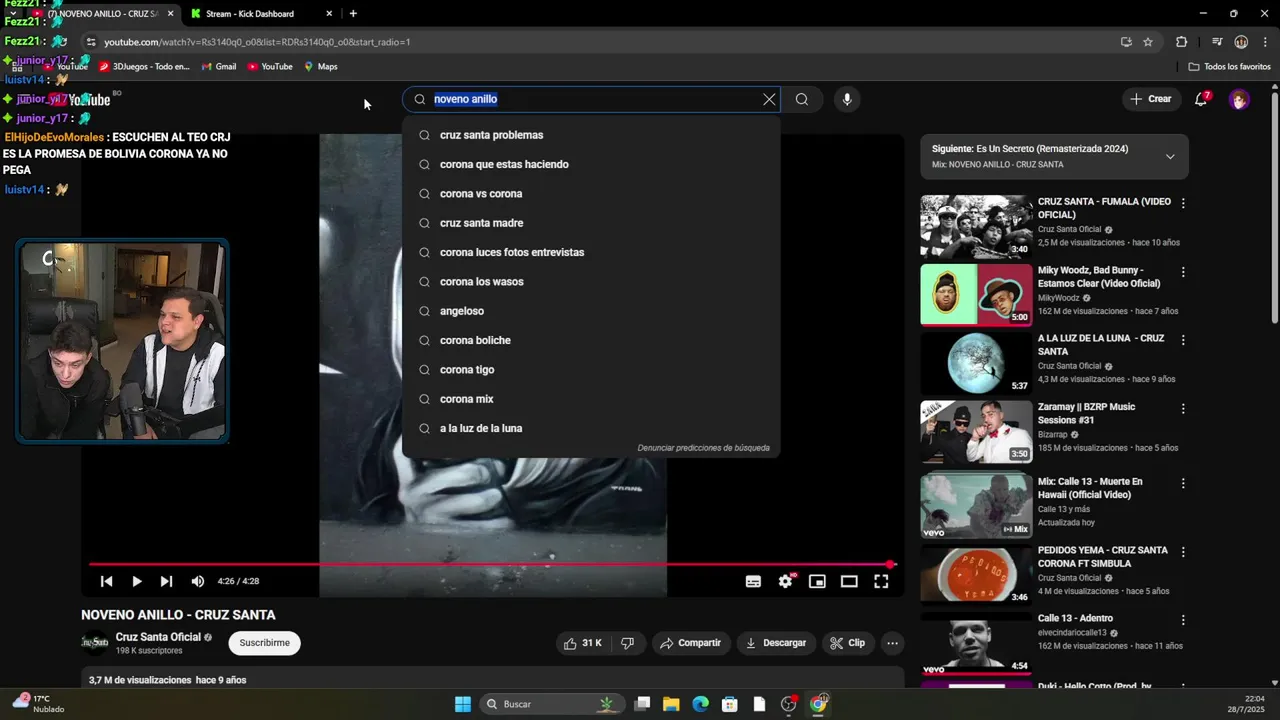1280x720 pixels.
Task: Open options for PEDIDOS YEMA video
Action: click(x=1183, y=552)
